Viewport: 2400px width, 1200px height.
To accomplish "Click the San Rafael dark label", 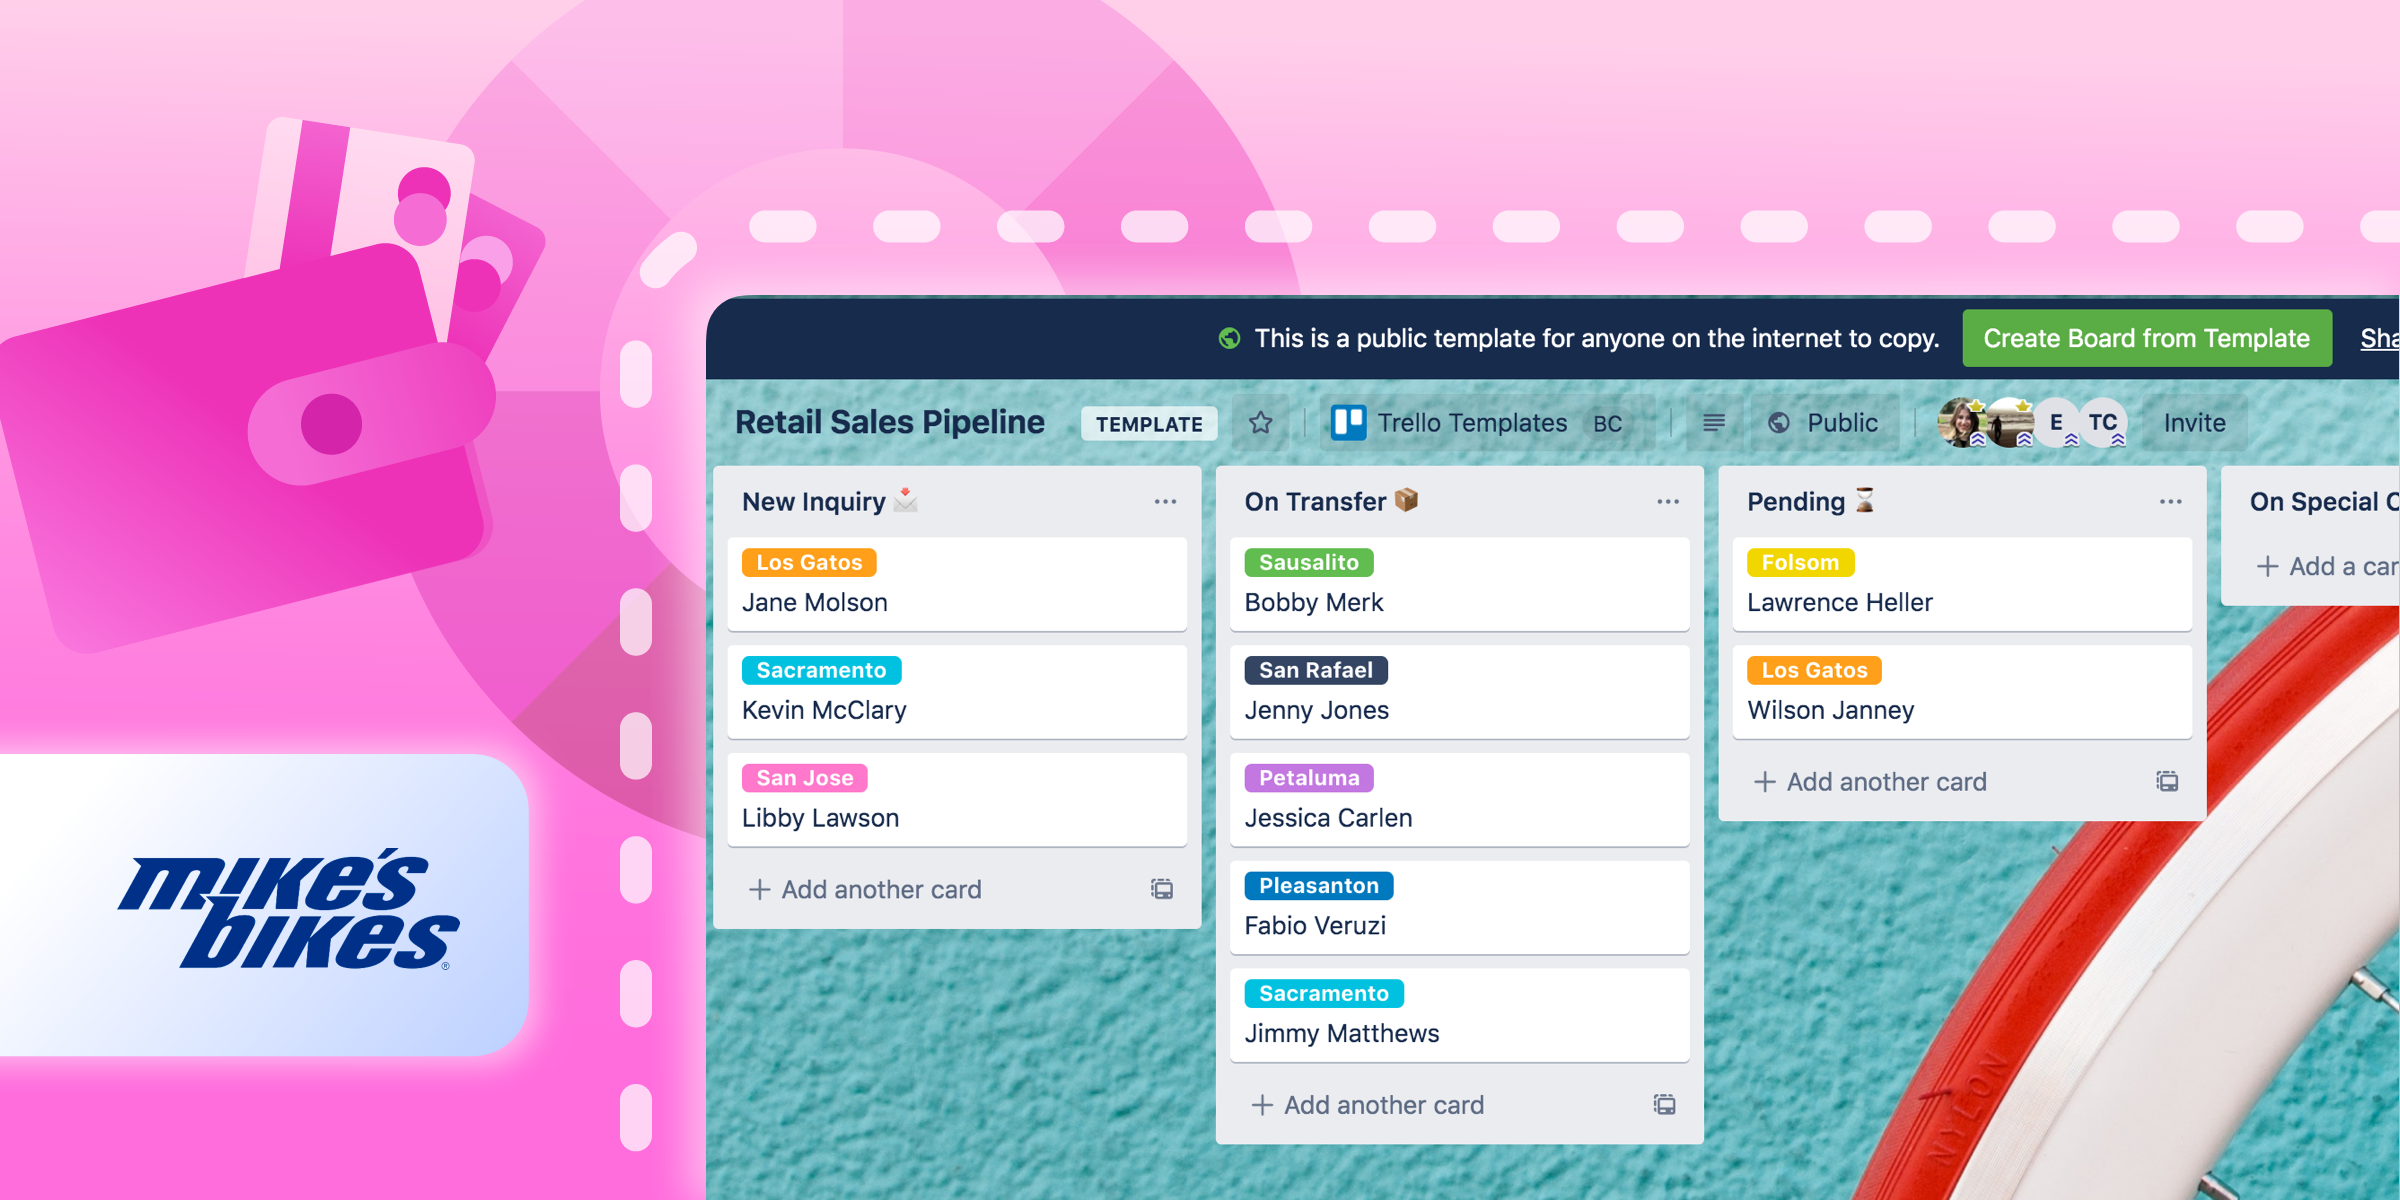I will (1316, 670).
